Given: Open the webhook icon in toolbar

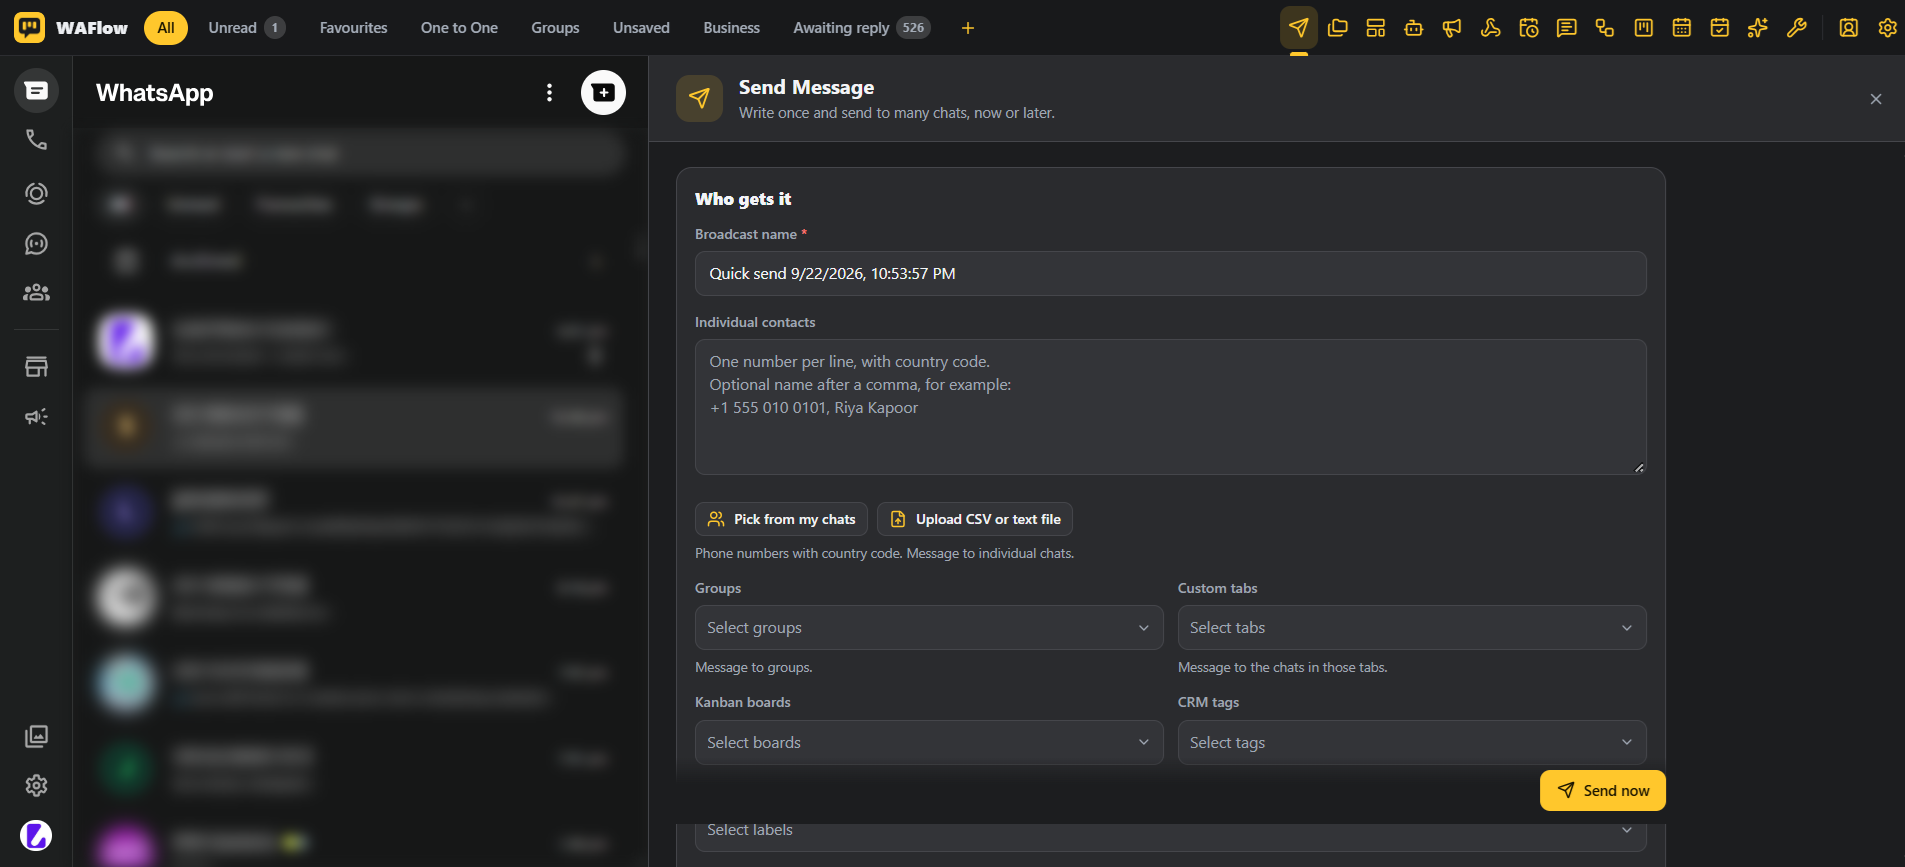Looking at the screenshot, I should pyautogui.click(x=1490, y=28).
